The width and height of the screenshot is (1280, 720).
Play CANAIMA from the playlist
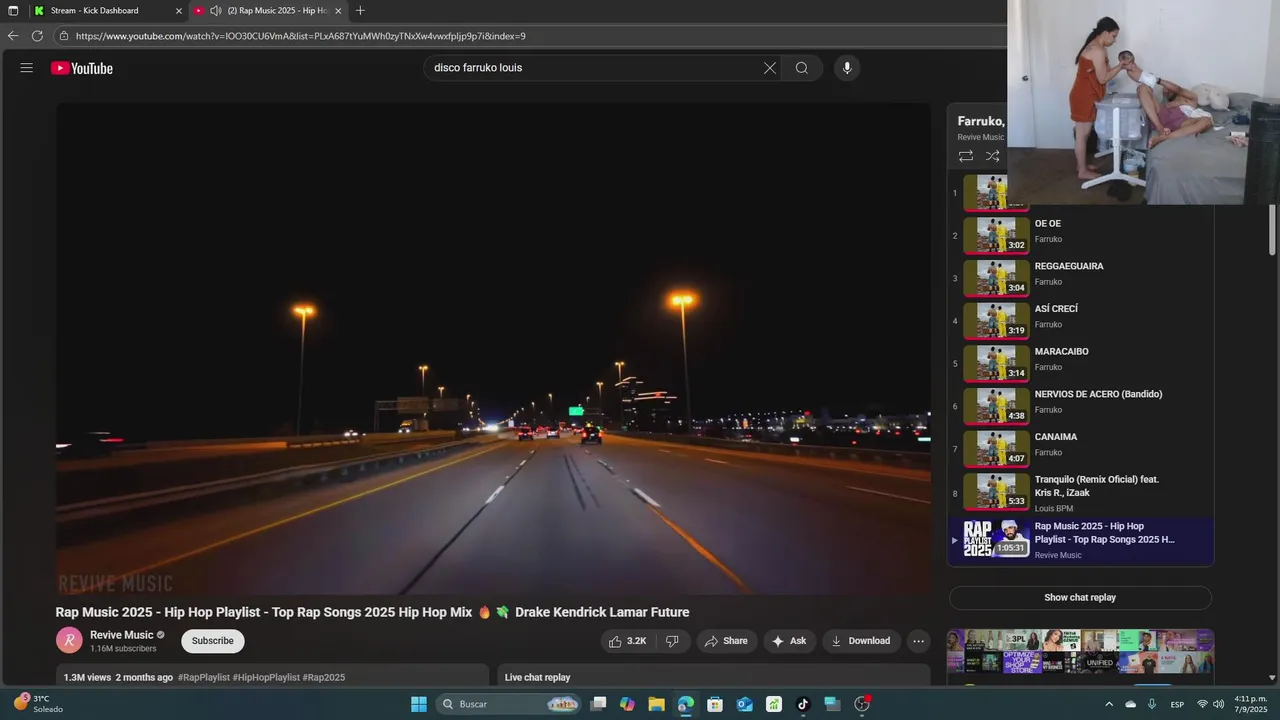1080,449
